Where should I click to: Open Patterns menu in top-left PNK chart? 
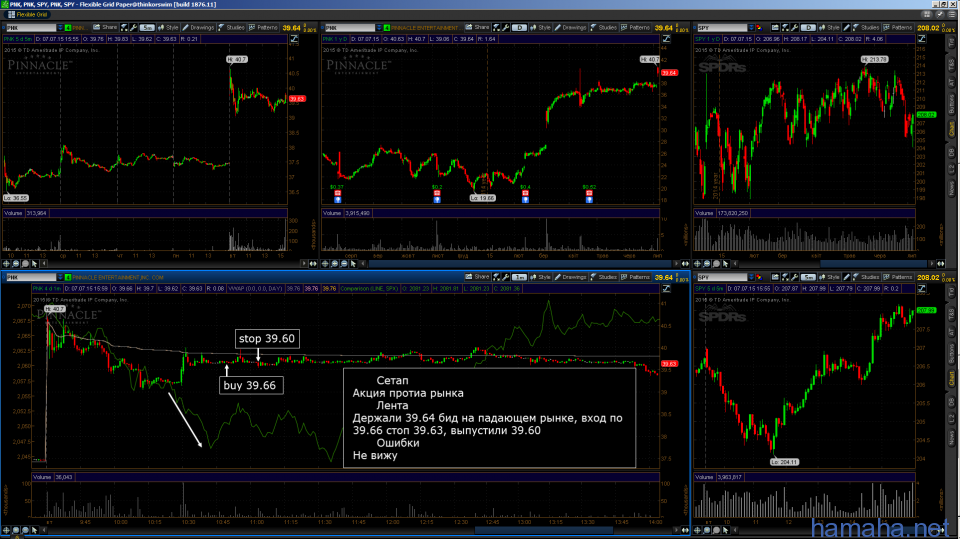pos(263,28)
